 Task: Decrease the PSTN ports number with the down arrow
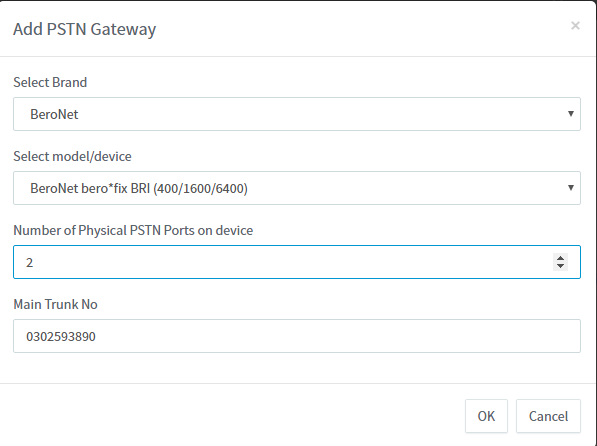point(560,266)
